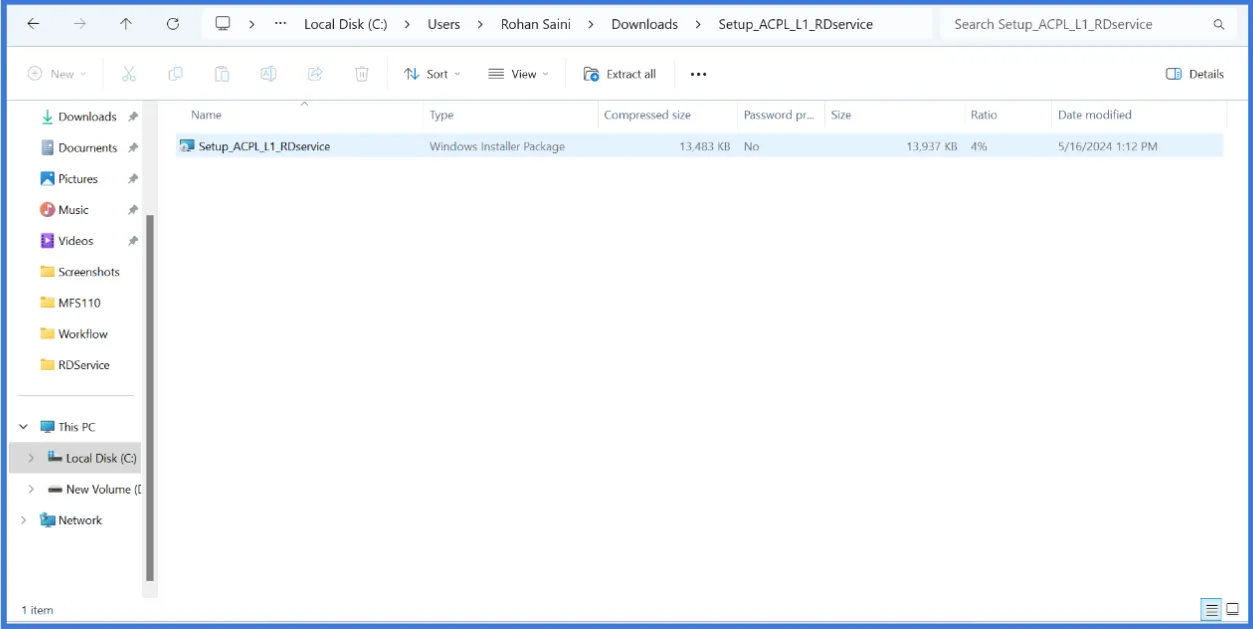Screen dimensions: 1253x629
Task: Go back with the left arrow button
Action: pos(33,24)
